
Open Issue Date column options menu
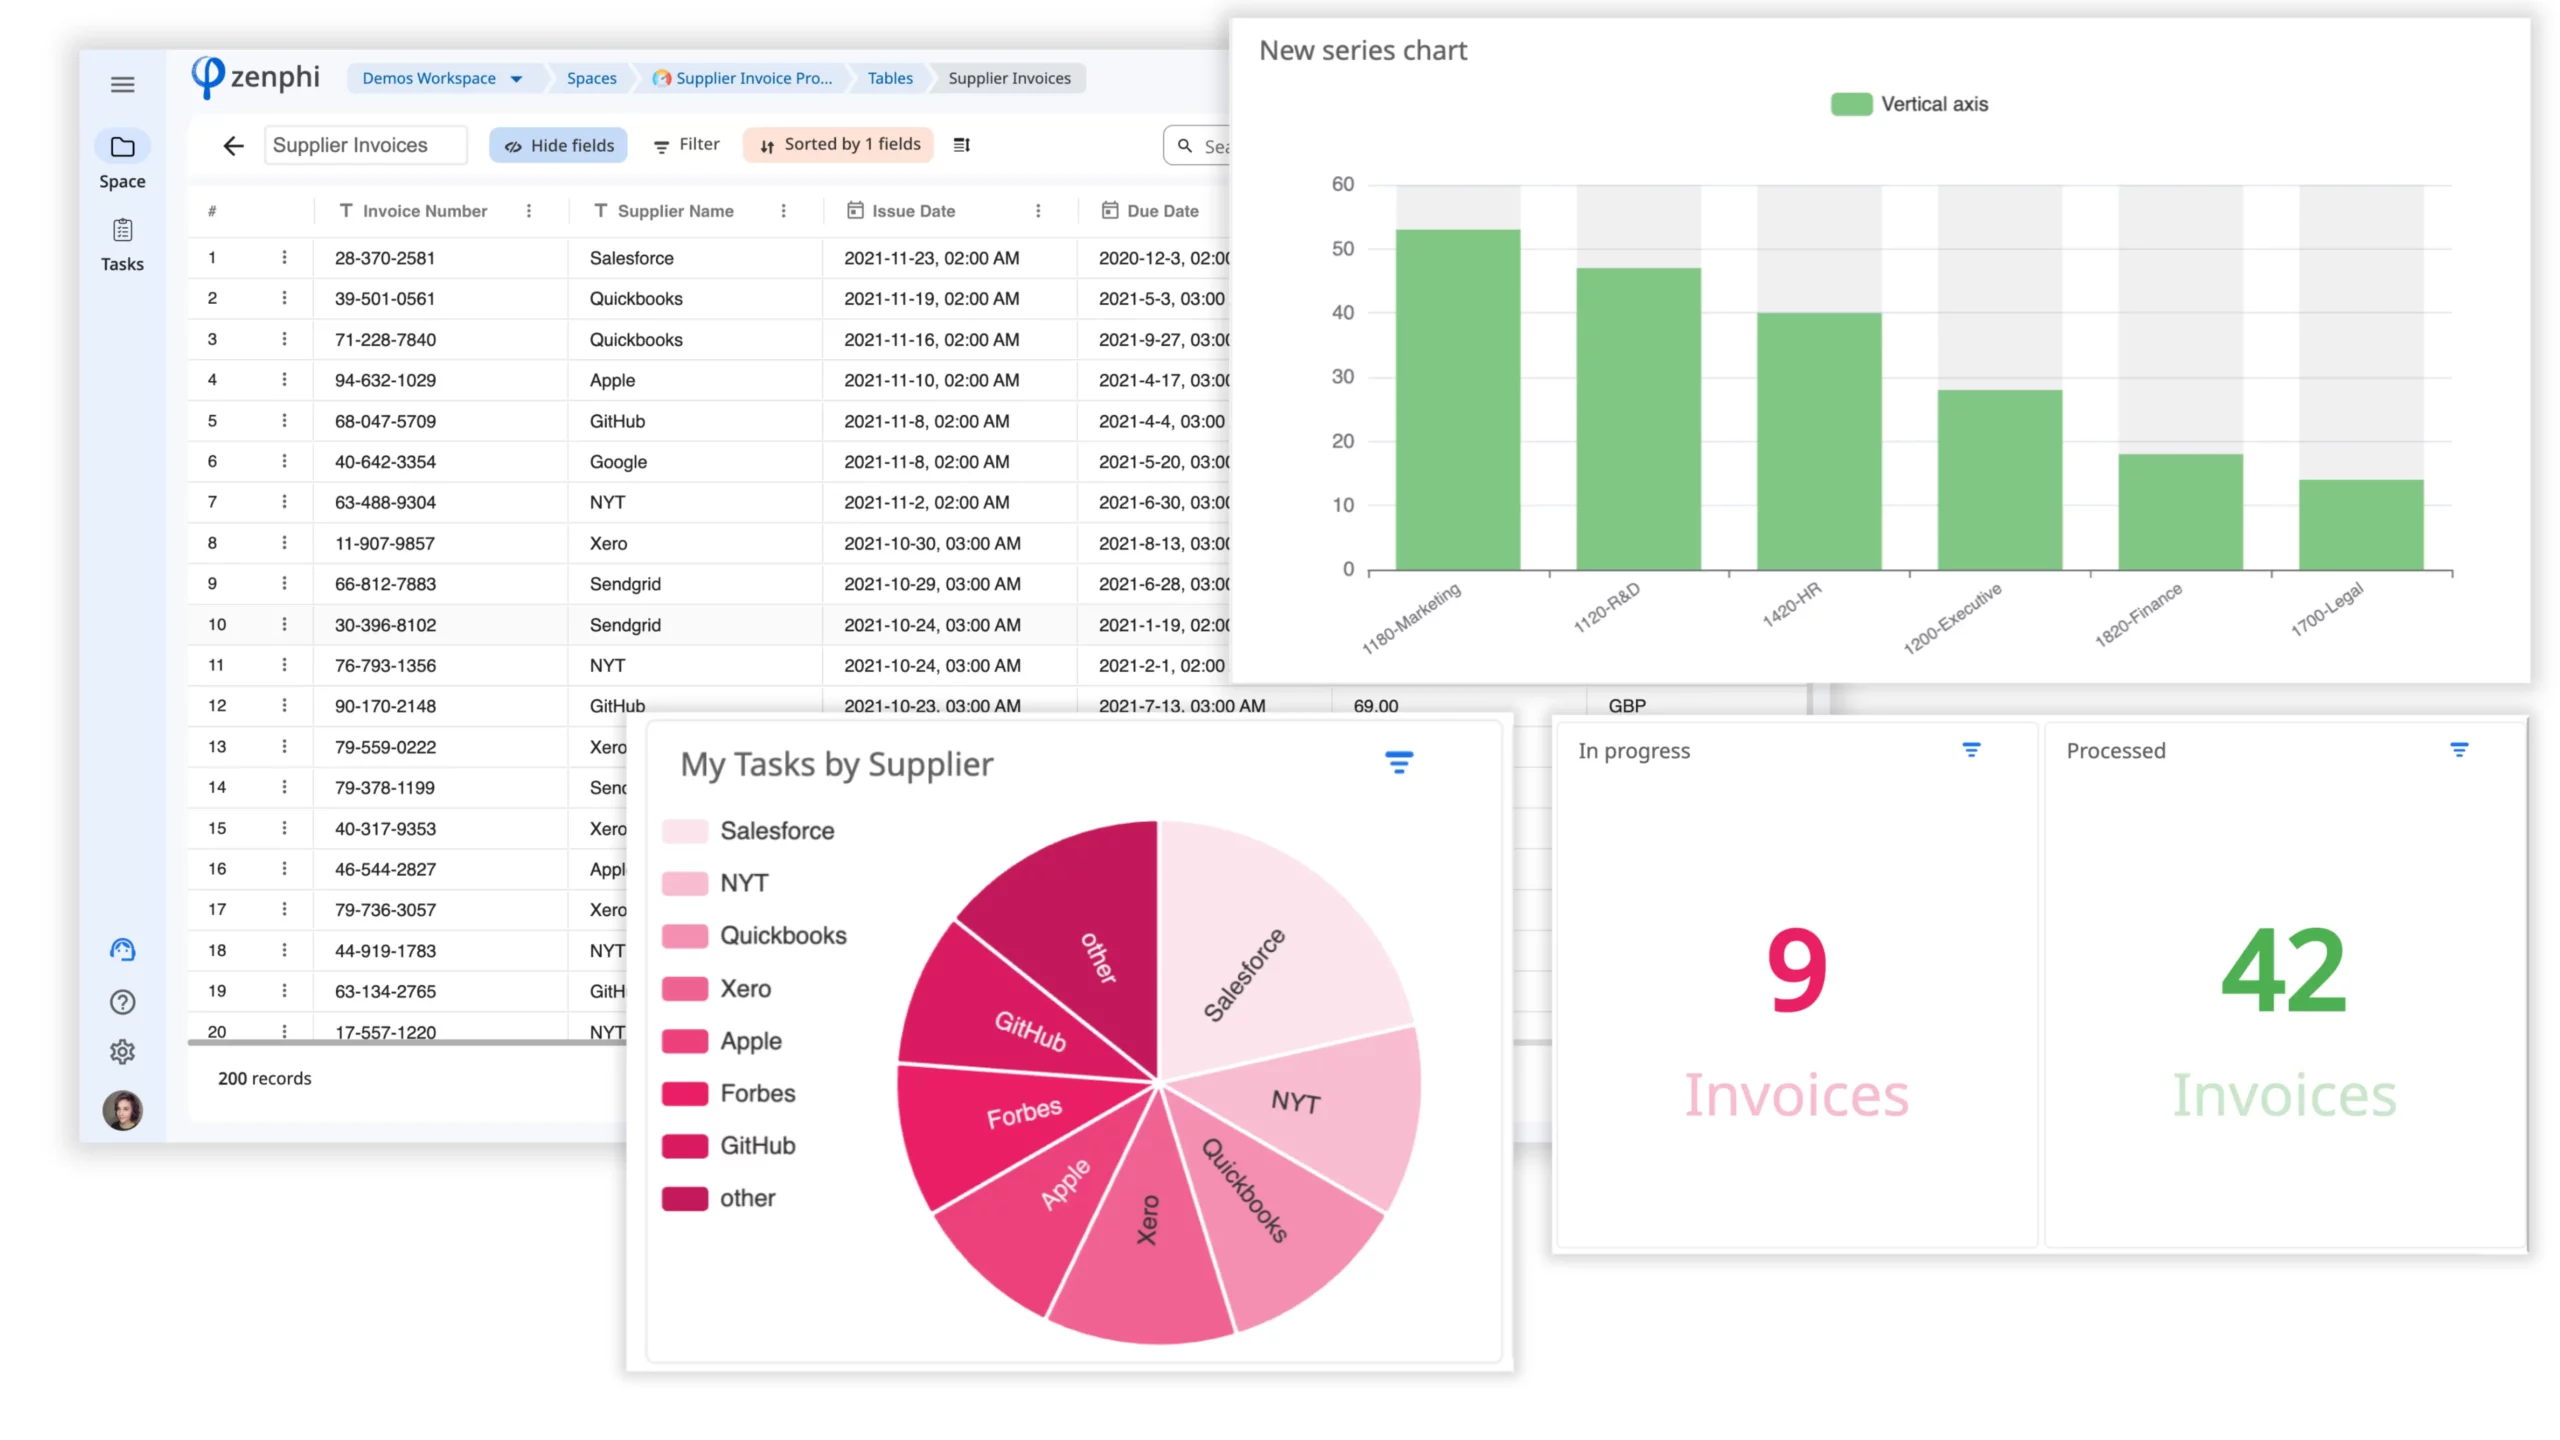click(x=1037, y=211)
